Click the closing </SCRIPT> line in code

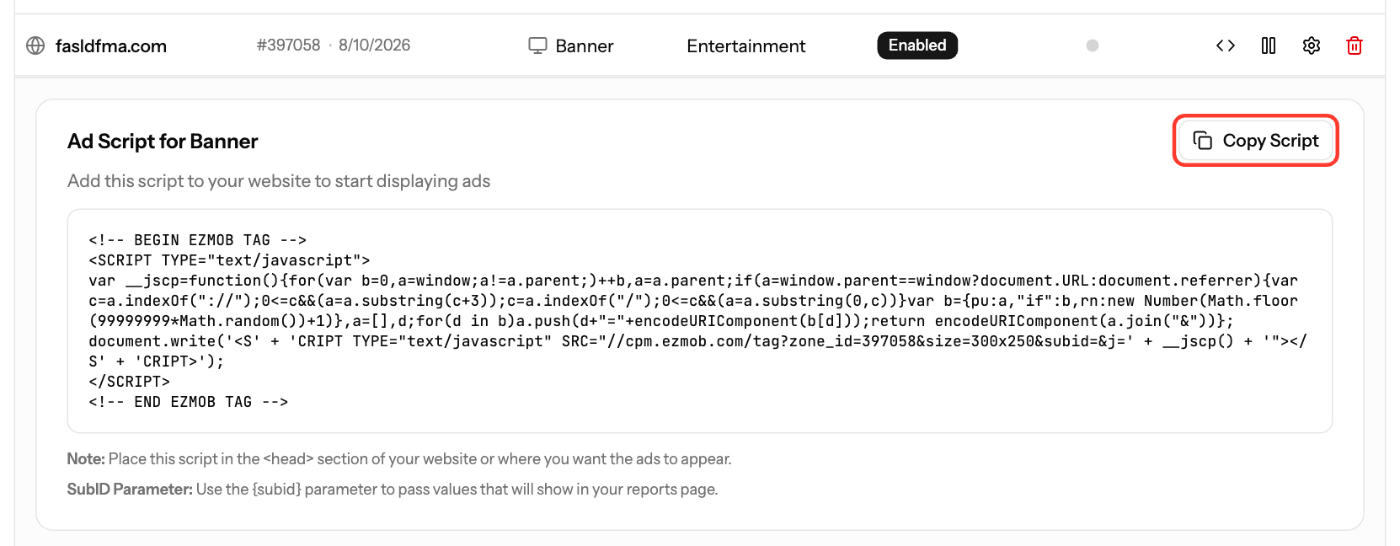point(129,382)
